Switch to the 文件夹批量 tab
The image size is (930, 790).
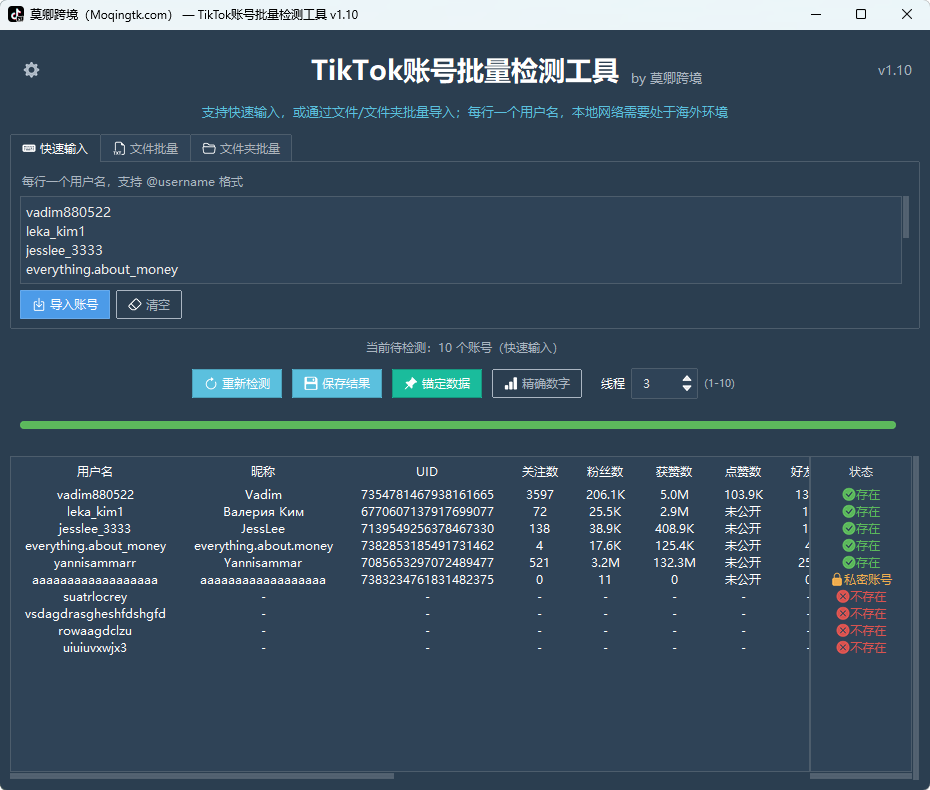(241, 149)
